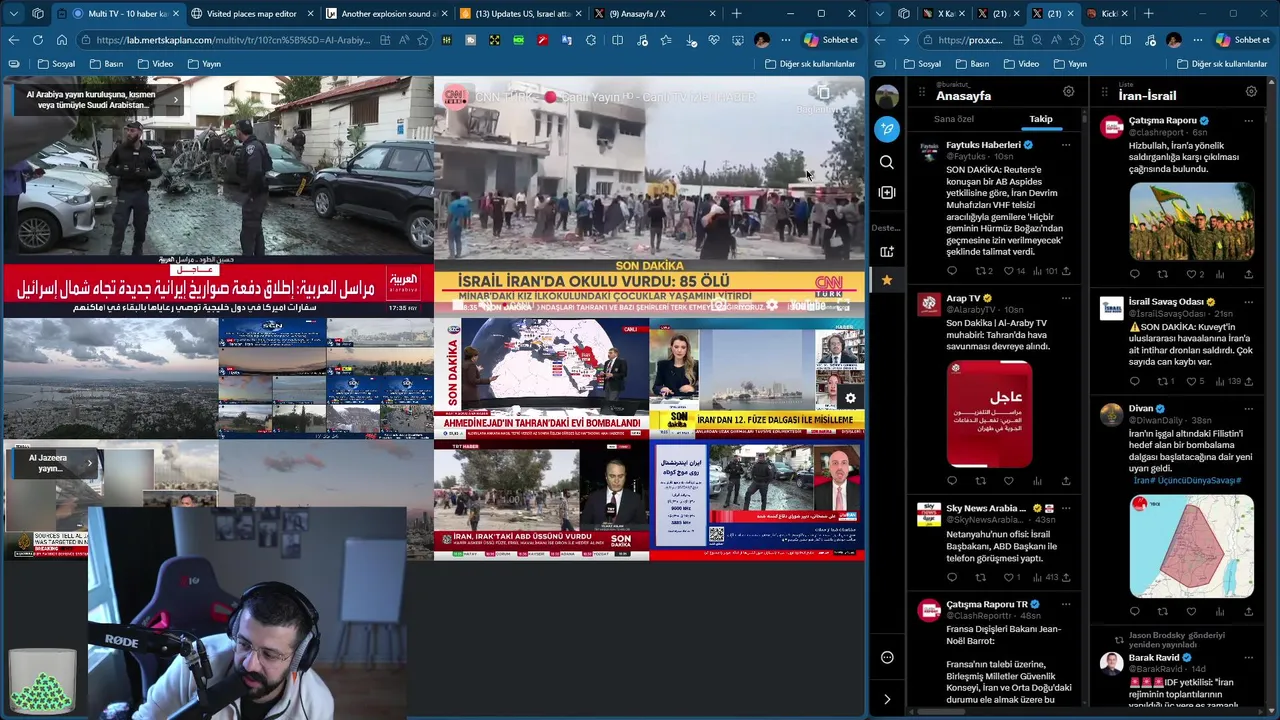Image resolution: width=1280 pixels, height=720 pixels.
Task: Click Sohbet et Copilot button in left browser
Action: (831, 40)
